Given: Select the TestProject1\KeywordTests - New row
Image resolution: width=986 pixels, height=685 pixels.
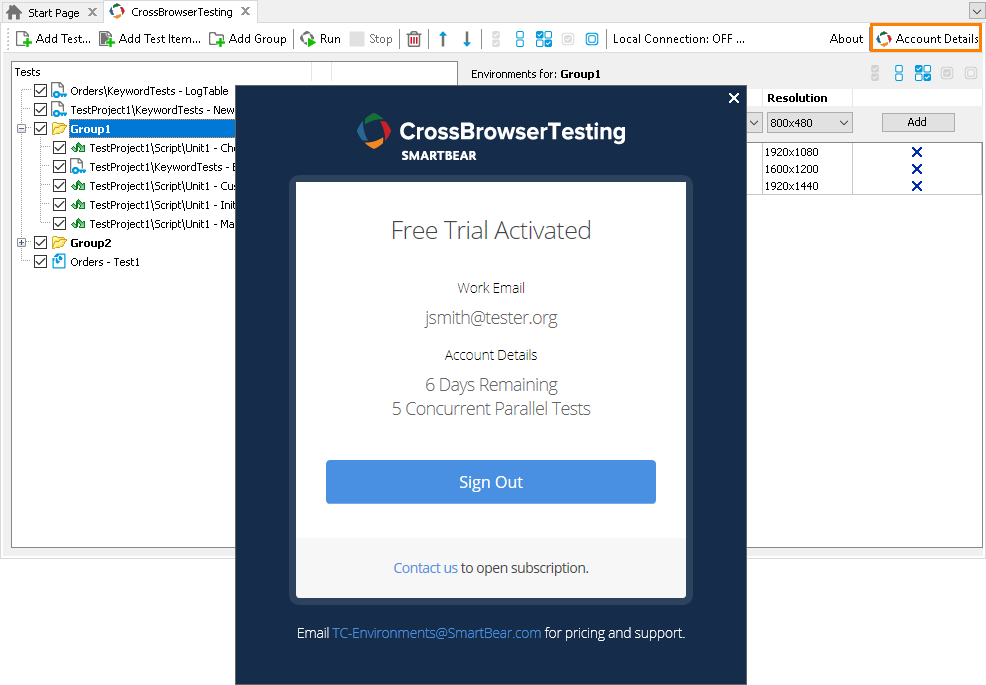Looking at the screenshot, I should coord(152,110).
